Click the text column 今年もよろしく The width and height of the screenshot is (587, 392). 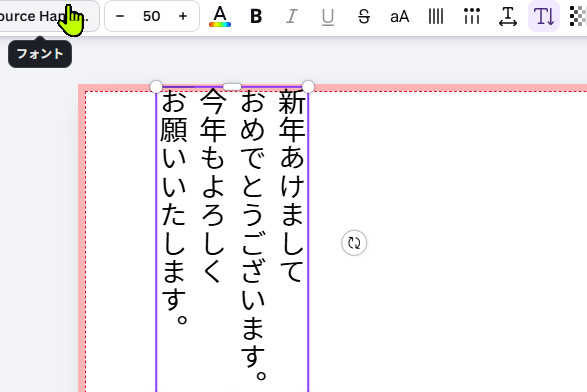pyautogui.click(x=213, y=186)
